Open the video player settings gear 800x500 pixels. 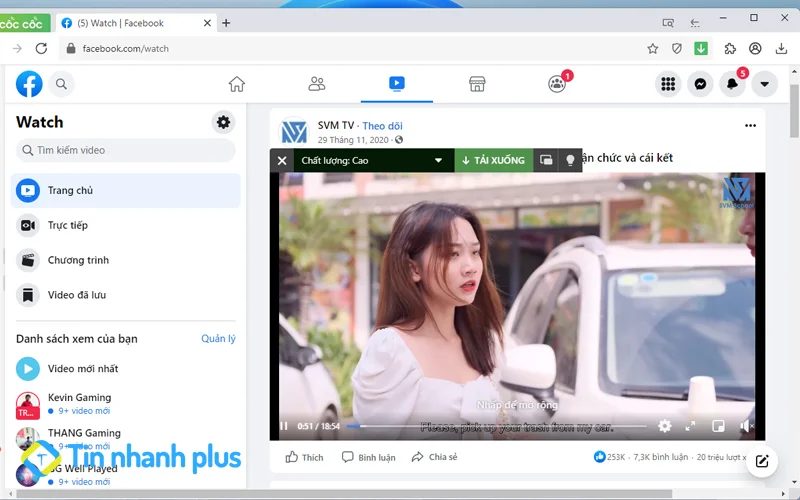point(664,426)
